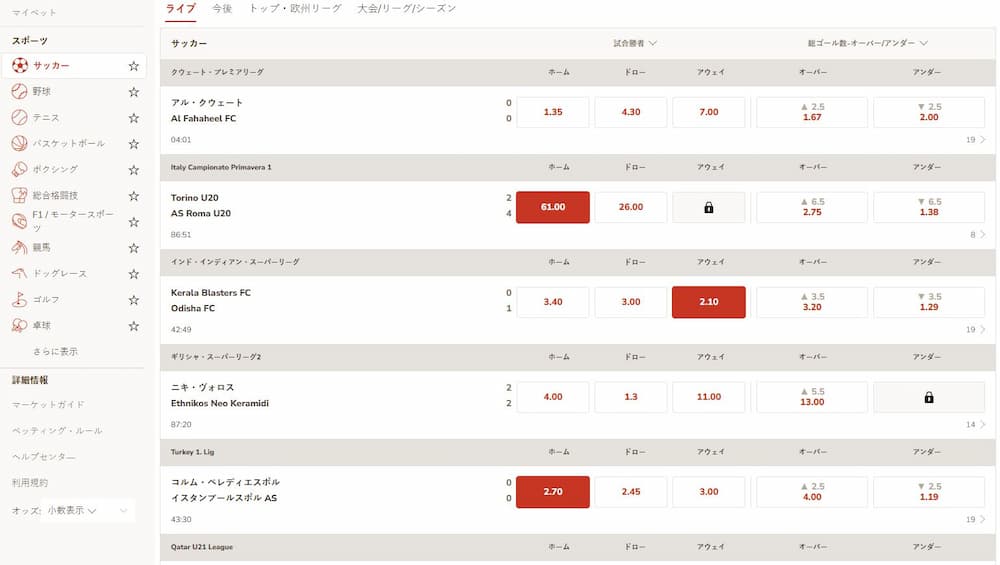The height and width of the screenshot is (565, 1000).
Task: Expand more markets for Kerala Blasters match
Action: tap(976, 329)
